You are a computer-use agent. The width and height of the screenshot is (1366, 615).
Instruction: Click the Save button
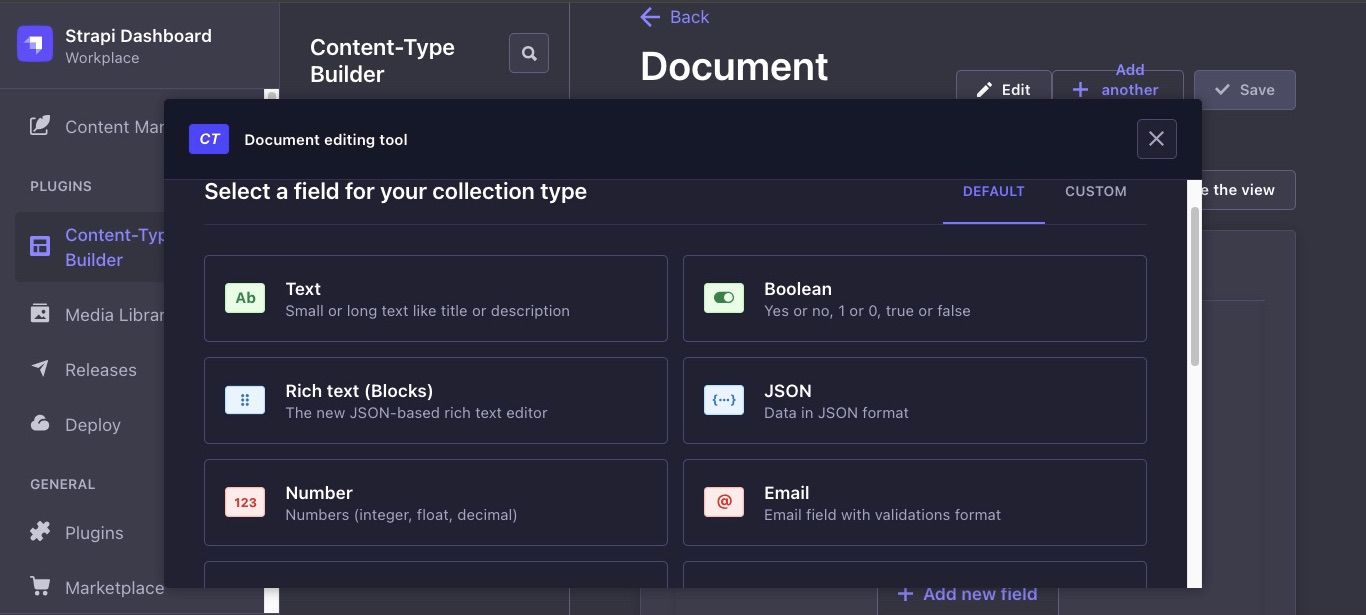(1245, 89)
